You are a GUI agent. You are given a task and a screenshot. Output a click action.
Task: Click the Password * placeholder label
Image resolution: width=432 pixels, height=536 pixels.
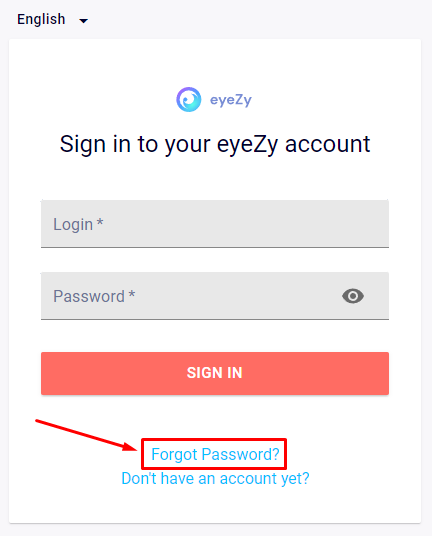94,296
